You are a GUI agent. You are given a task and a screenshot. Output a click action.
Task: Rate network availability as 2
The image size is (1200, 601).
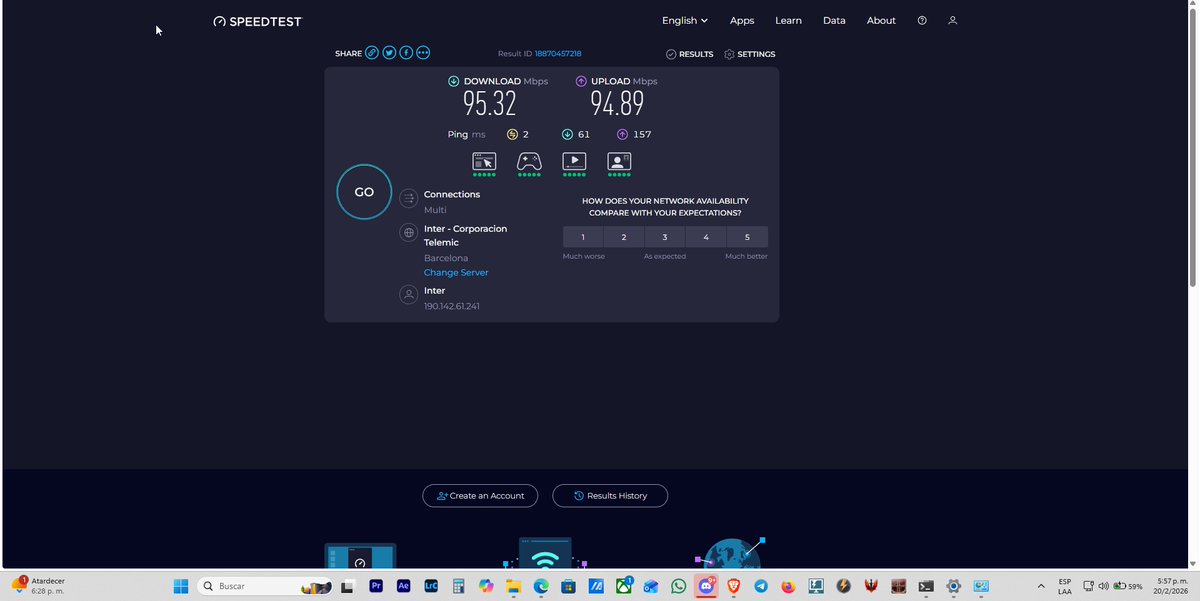tap(624, 237)
